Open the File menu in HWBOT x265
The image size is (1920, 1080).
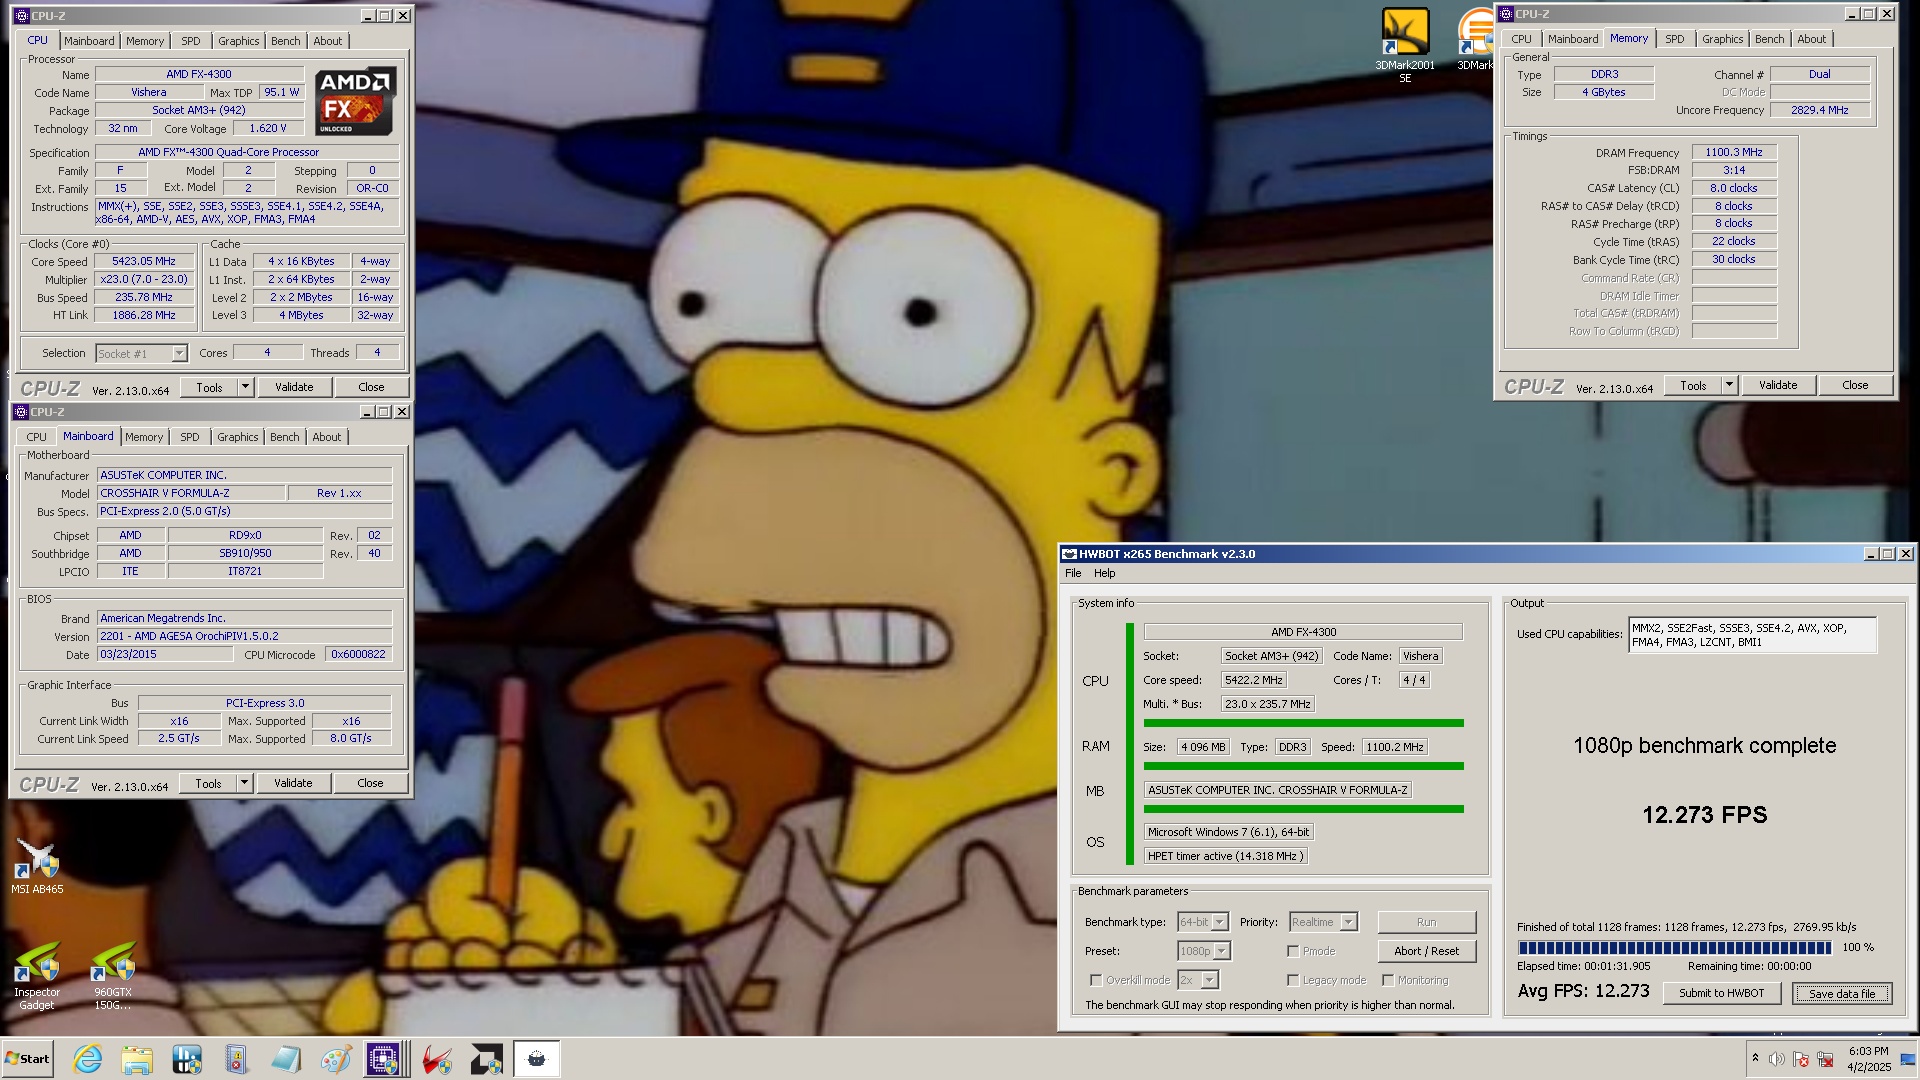tap(1073, 573)
